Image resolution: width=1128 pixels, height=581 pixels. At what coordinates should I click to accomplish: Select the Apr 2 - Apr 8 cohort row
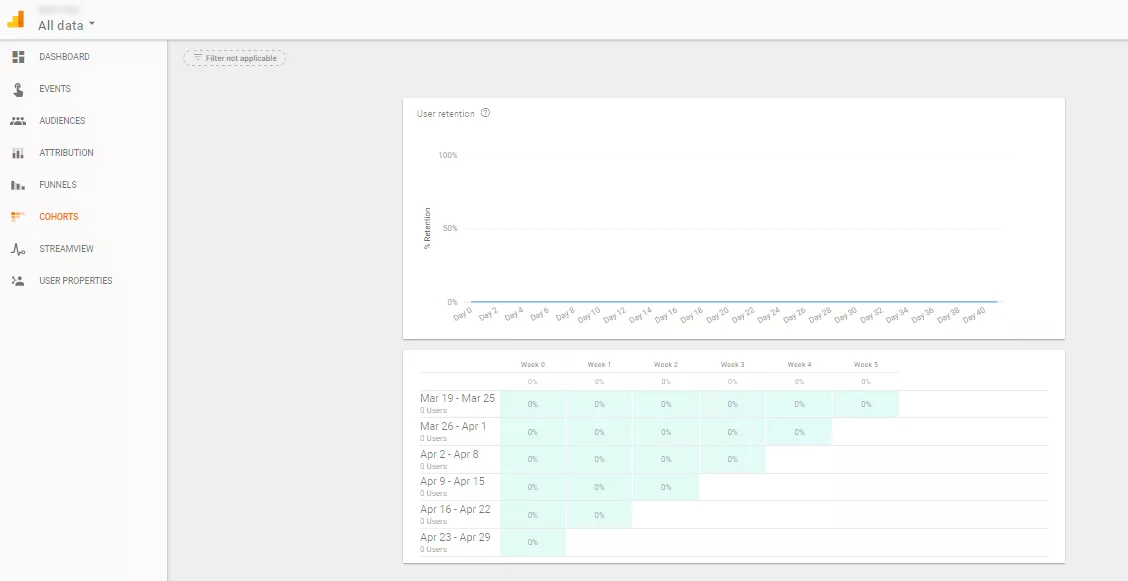734,459
